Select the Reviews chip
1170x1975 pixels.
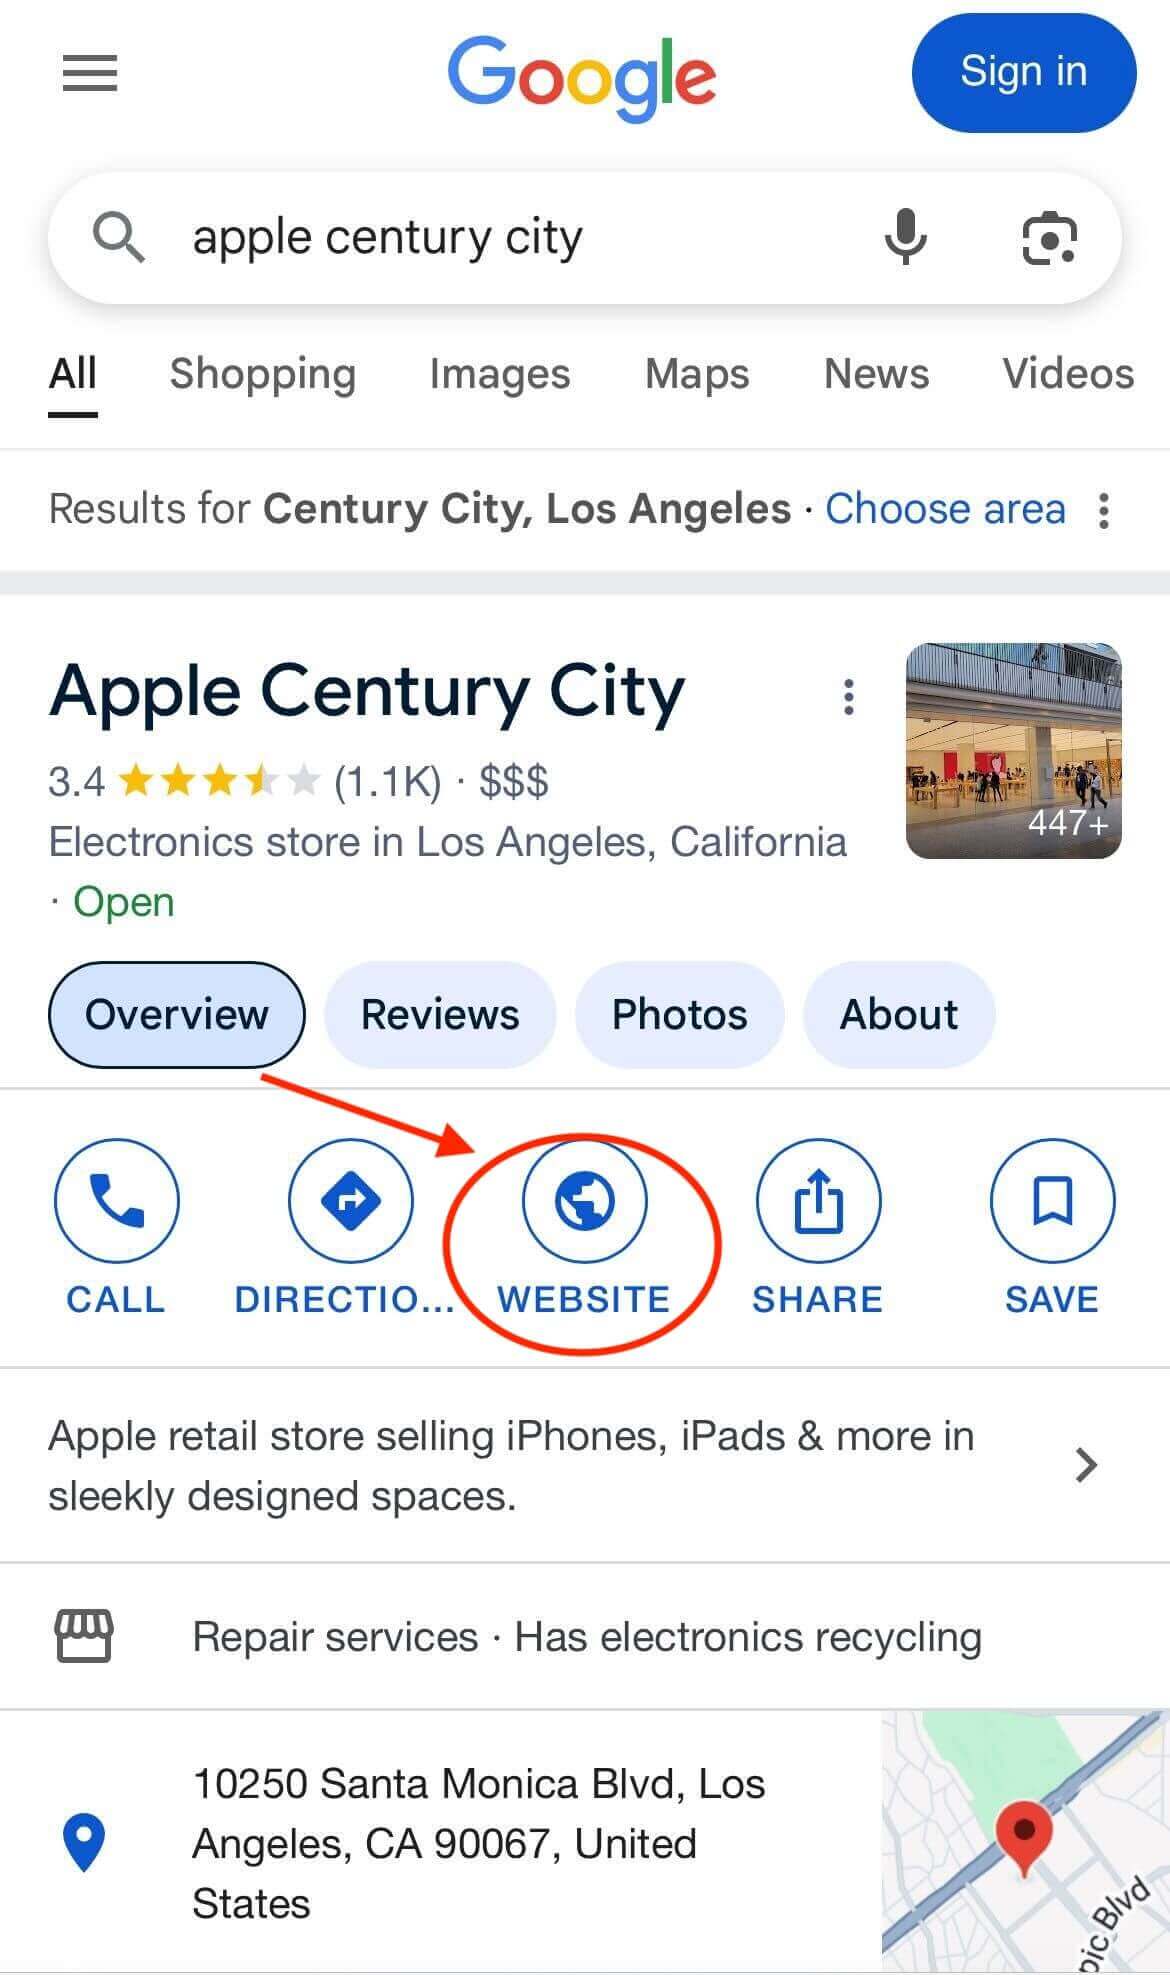coord(440,1014)
